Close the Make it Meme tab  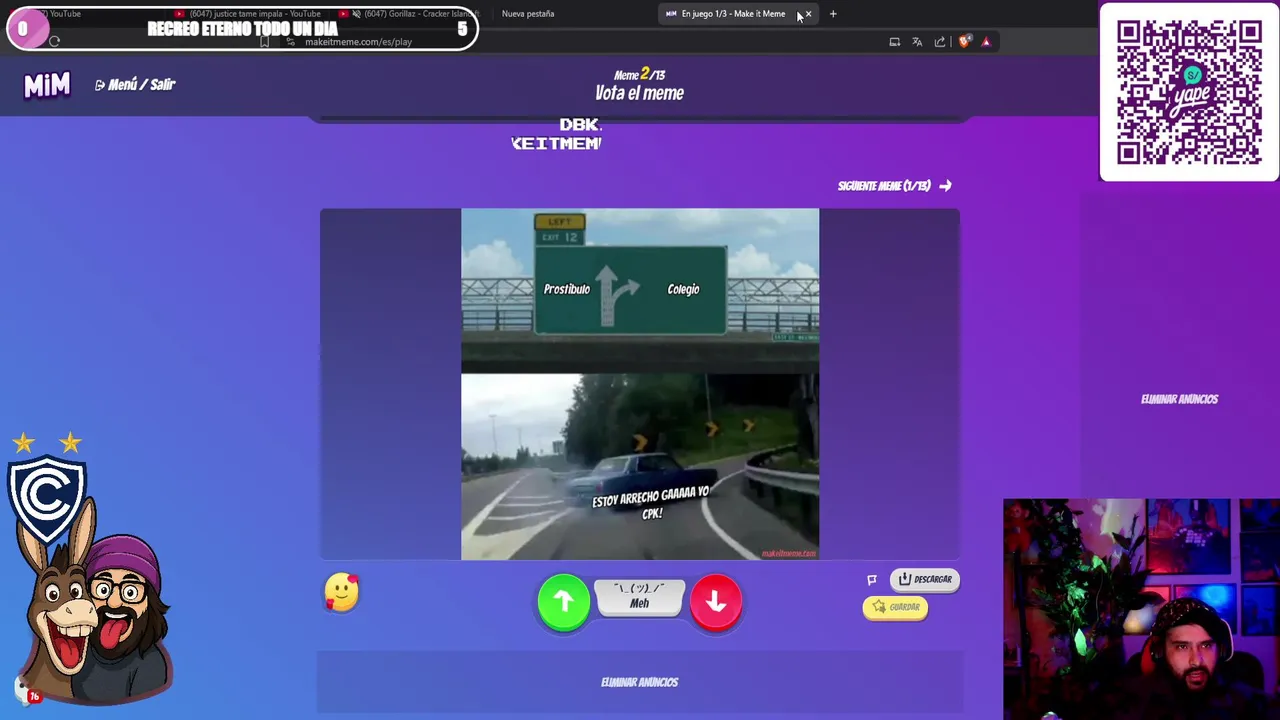[x=808, y=14]
